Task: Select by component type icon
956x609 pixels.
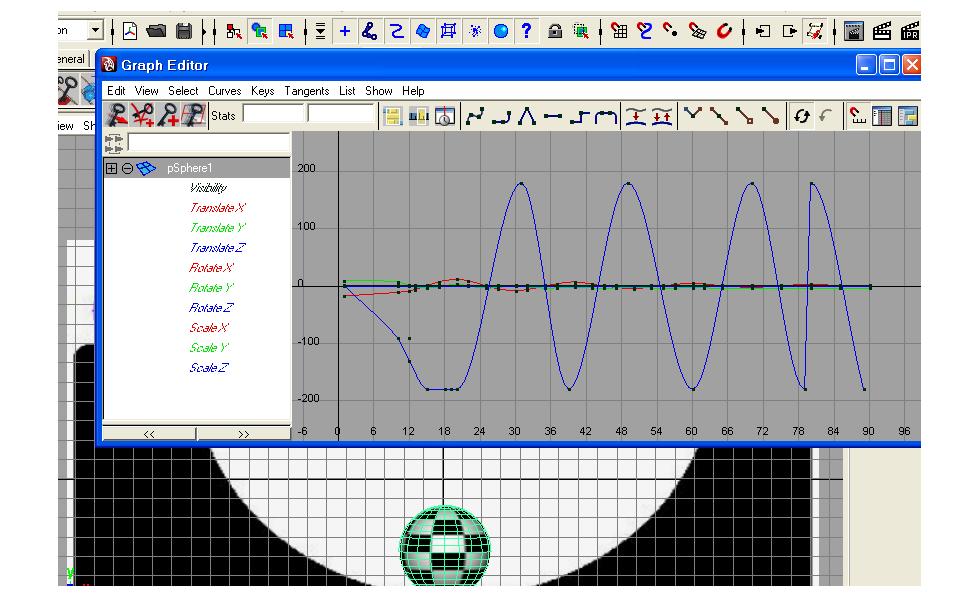Action: 286,31
